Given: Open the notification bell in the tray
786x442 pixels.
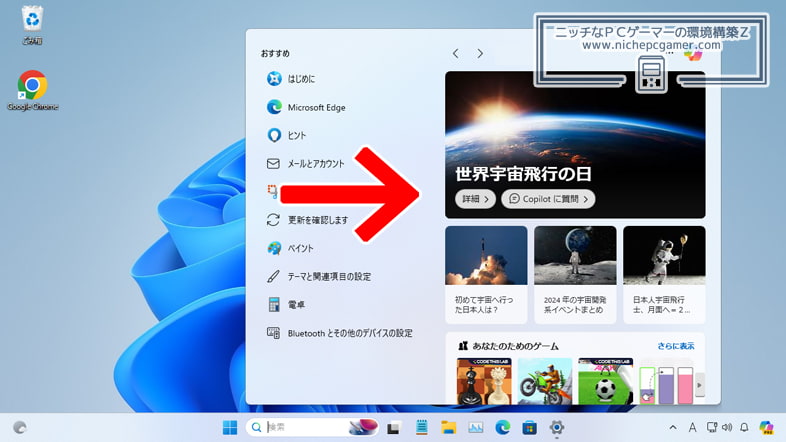Looking at the screenshot, I should coord(744,427).
